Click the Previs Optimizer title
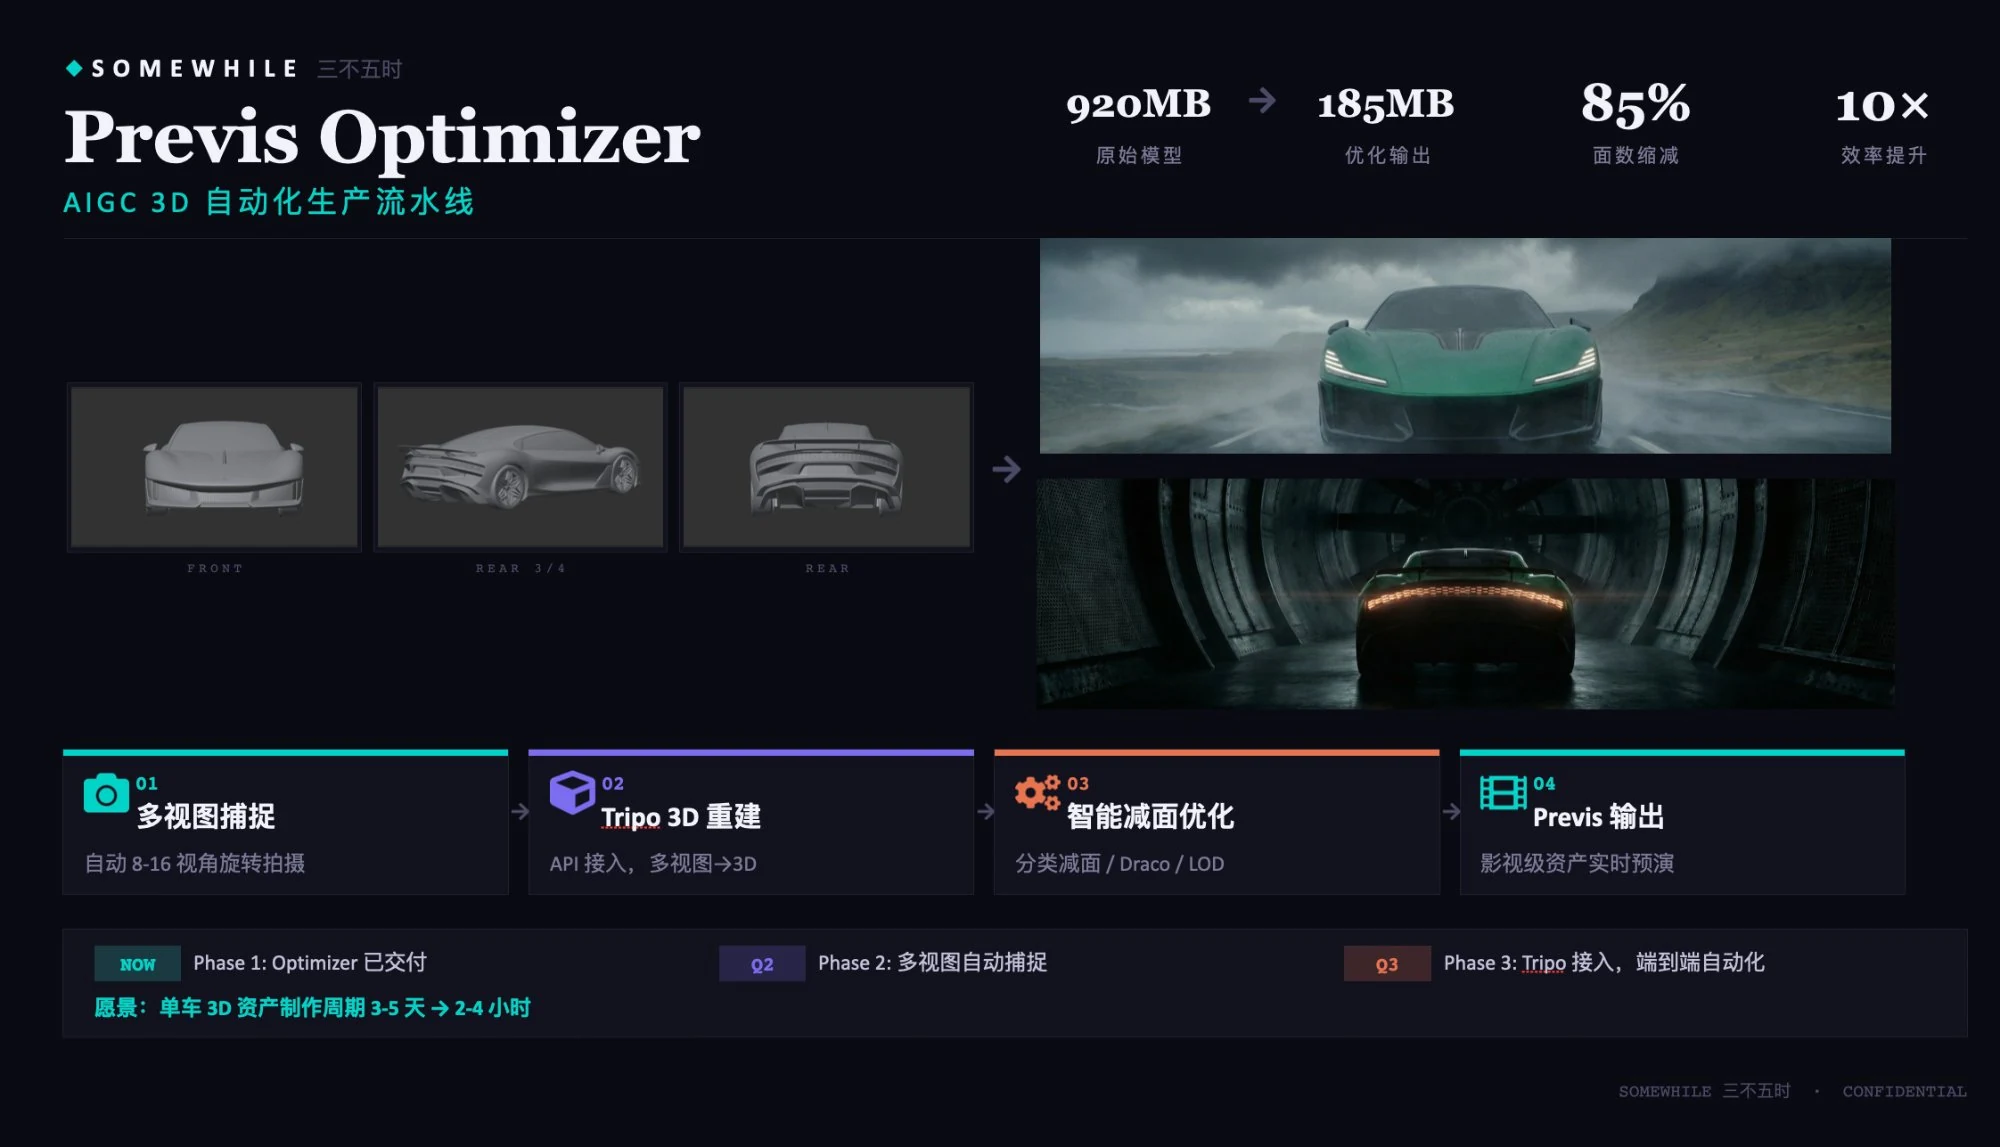This screenshot has height=1147, width=2000. [382, 137]
